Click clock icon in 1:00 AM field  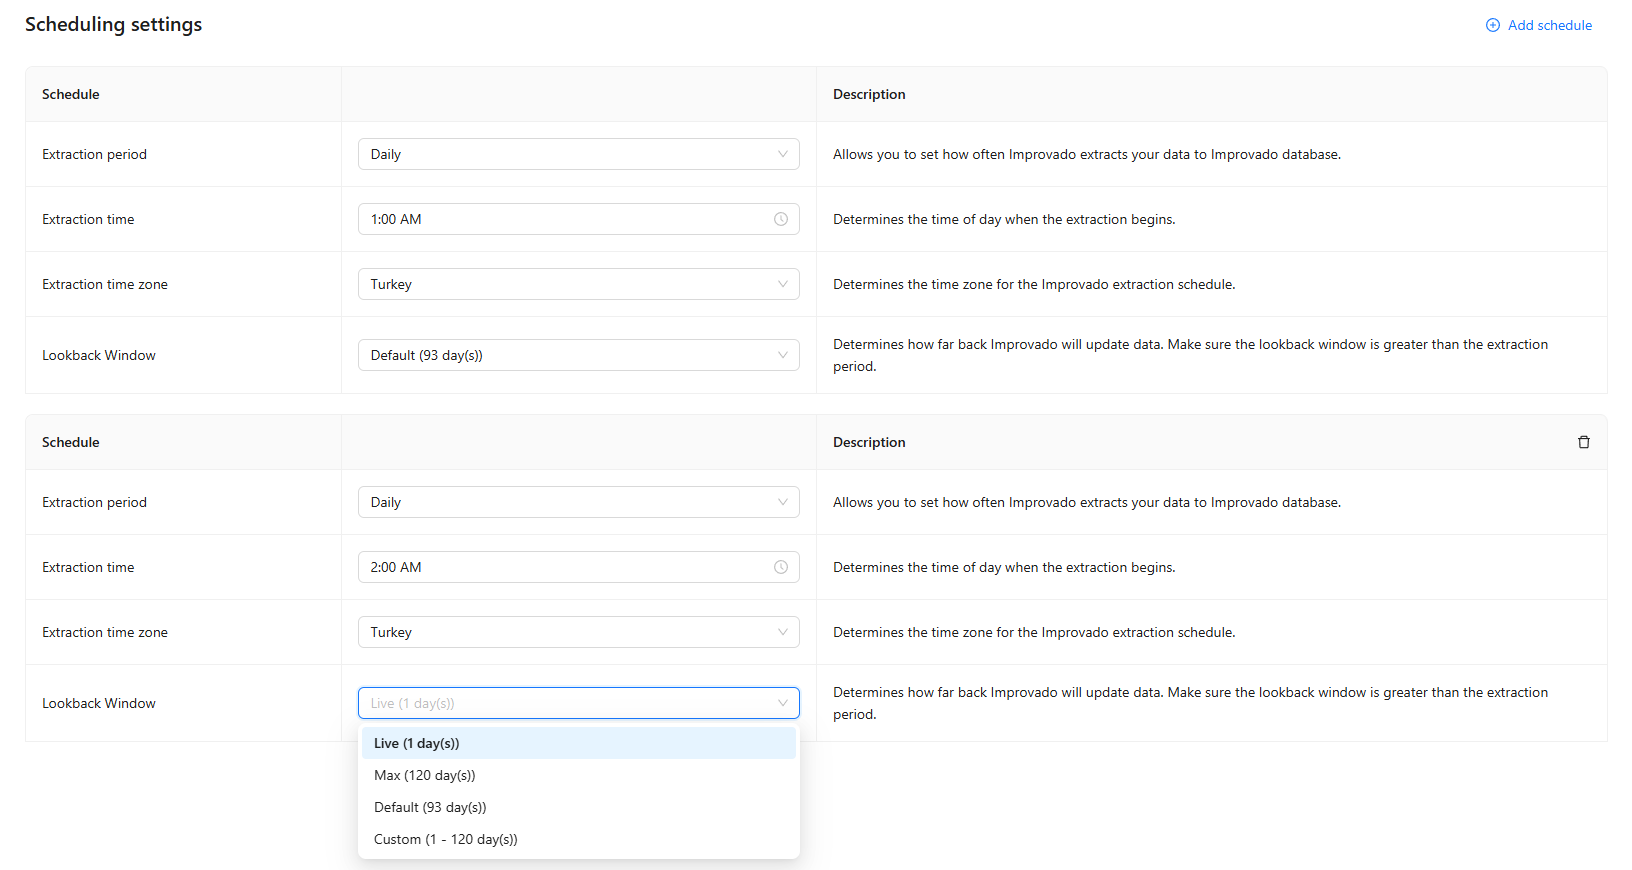781,219
